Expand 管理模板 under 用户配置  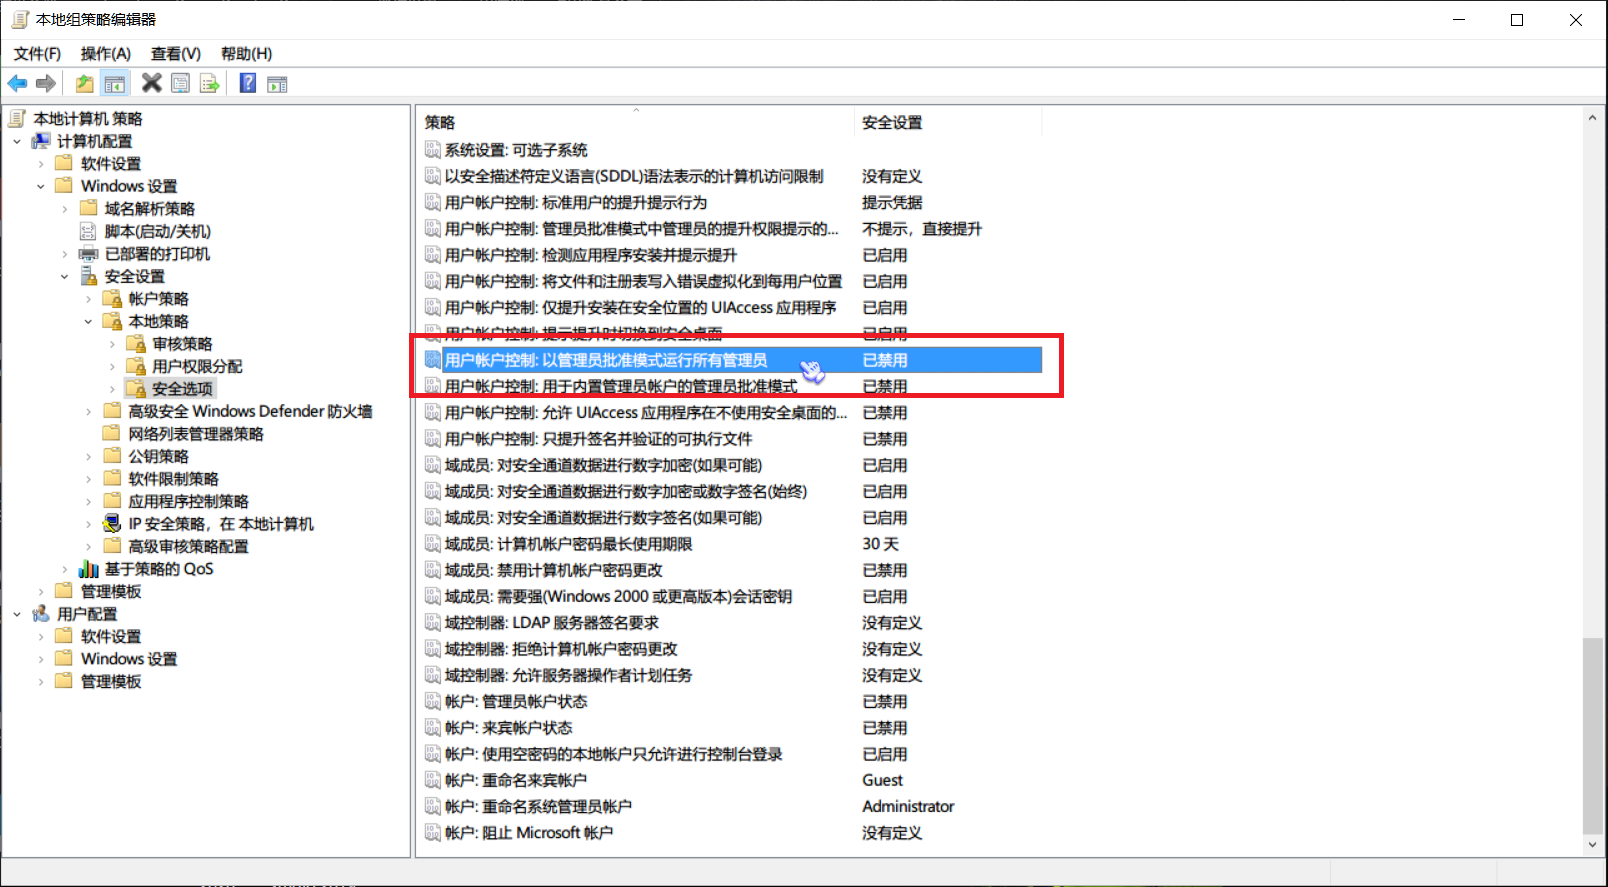point(41,682)
